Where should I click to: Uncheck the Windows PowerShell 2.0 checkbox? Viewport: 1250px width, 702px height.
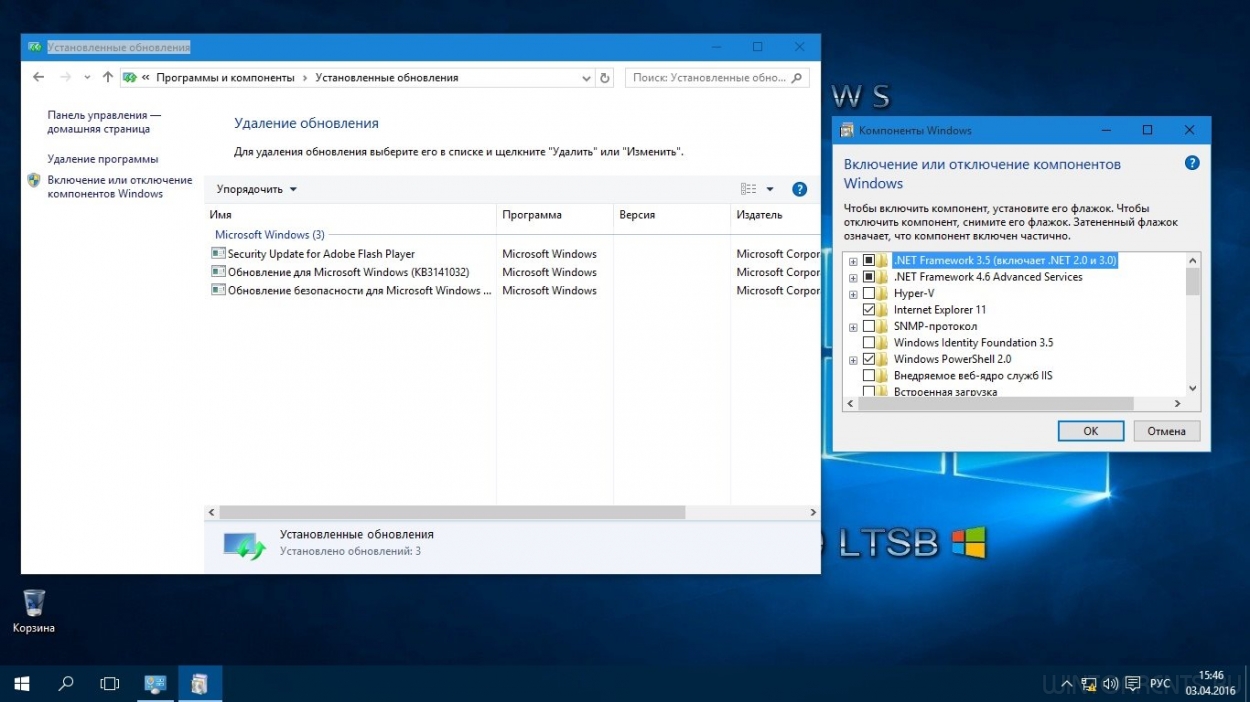coord(869,359)
